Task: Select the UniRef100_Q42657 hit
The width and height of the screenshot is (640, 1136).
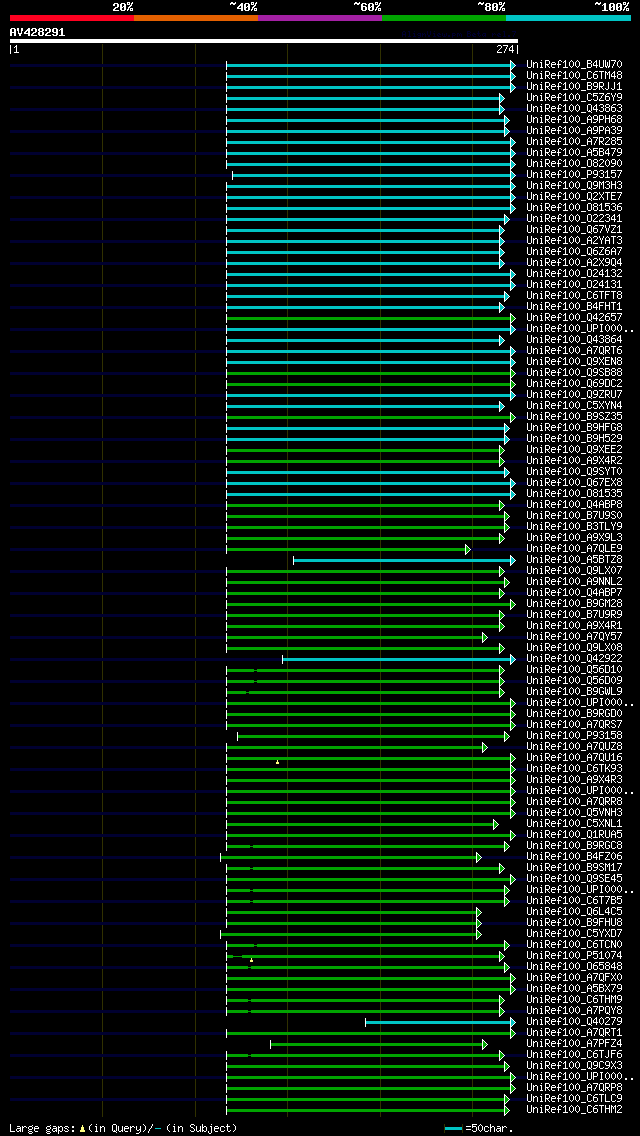Action: click(x=574, y=317)
